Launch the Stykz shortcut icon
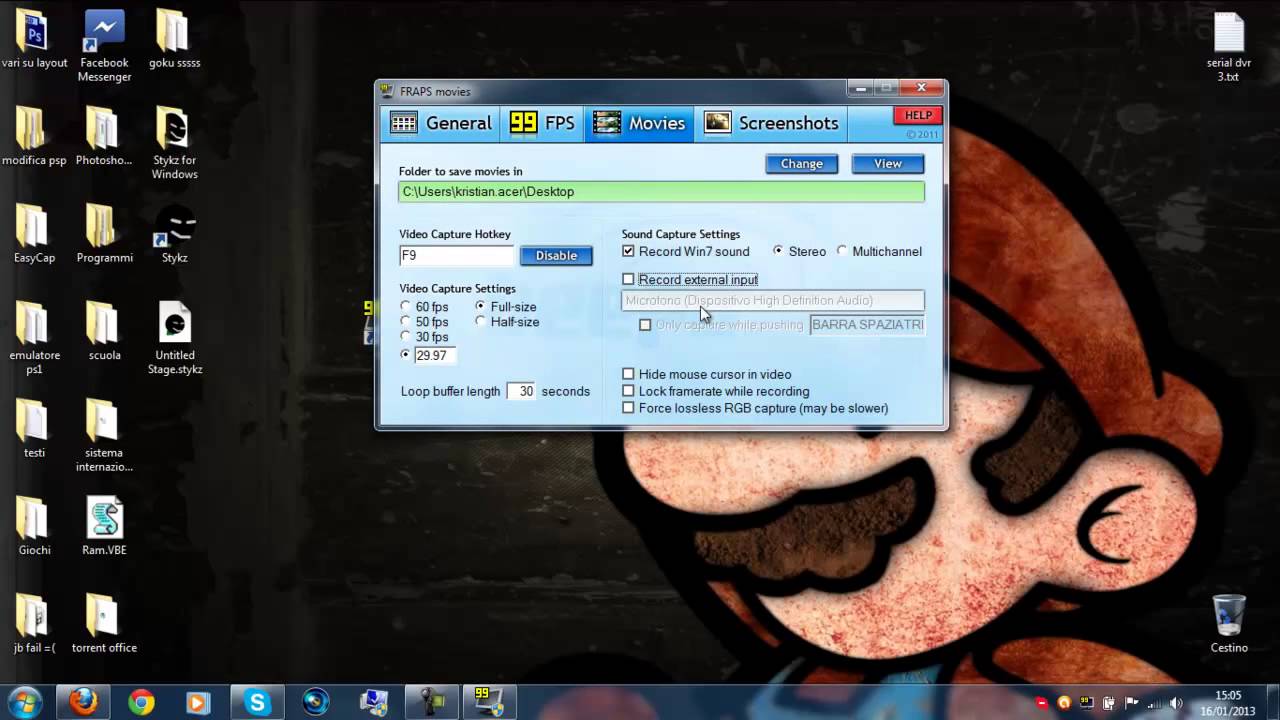Screen dimensions: 1280x720 pyautogui.click(x=175, y=234)
